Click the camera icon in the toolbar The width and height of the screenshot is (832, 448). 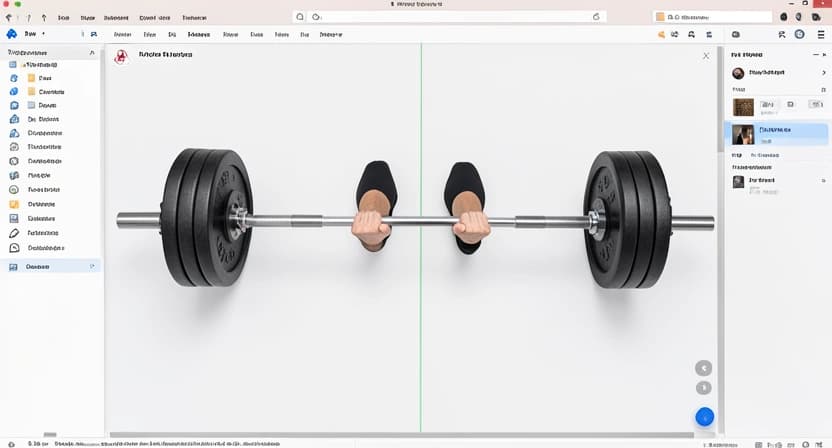pos(735,35)
